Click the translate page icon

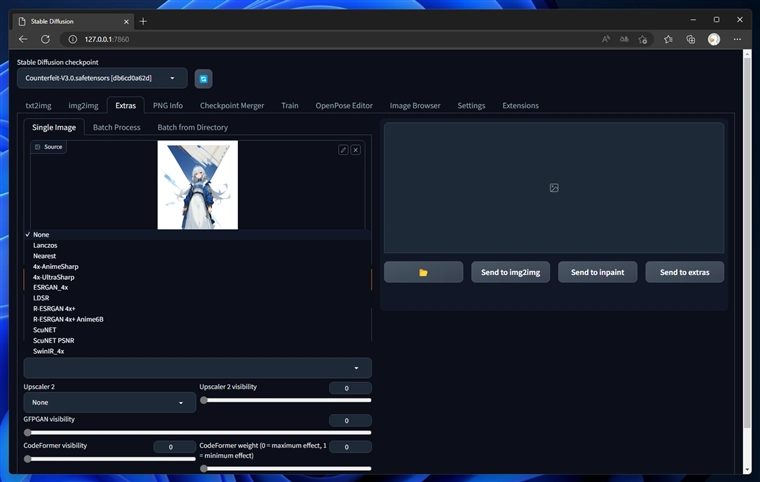pyautogui.click(x=624, y=39)
